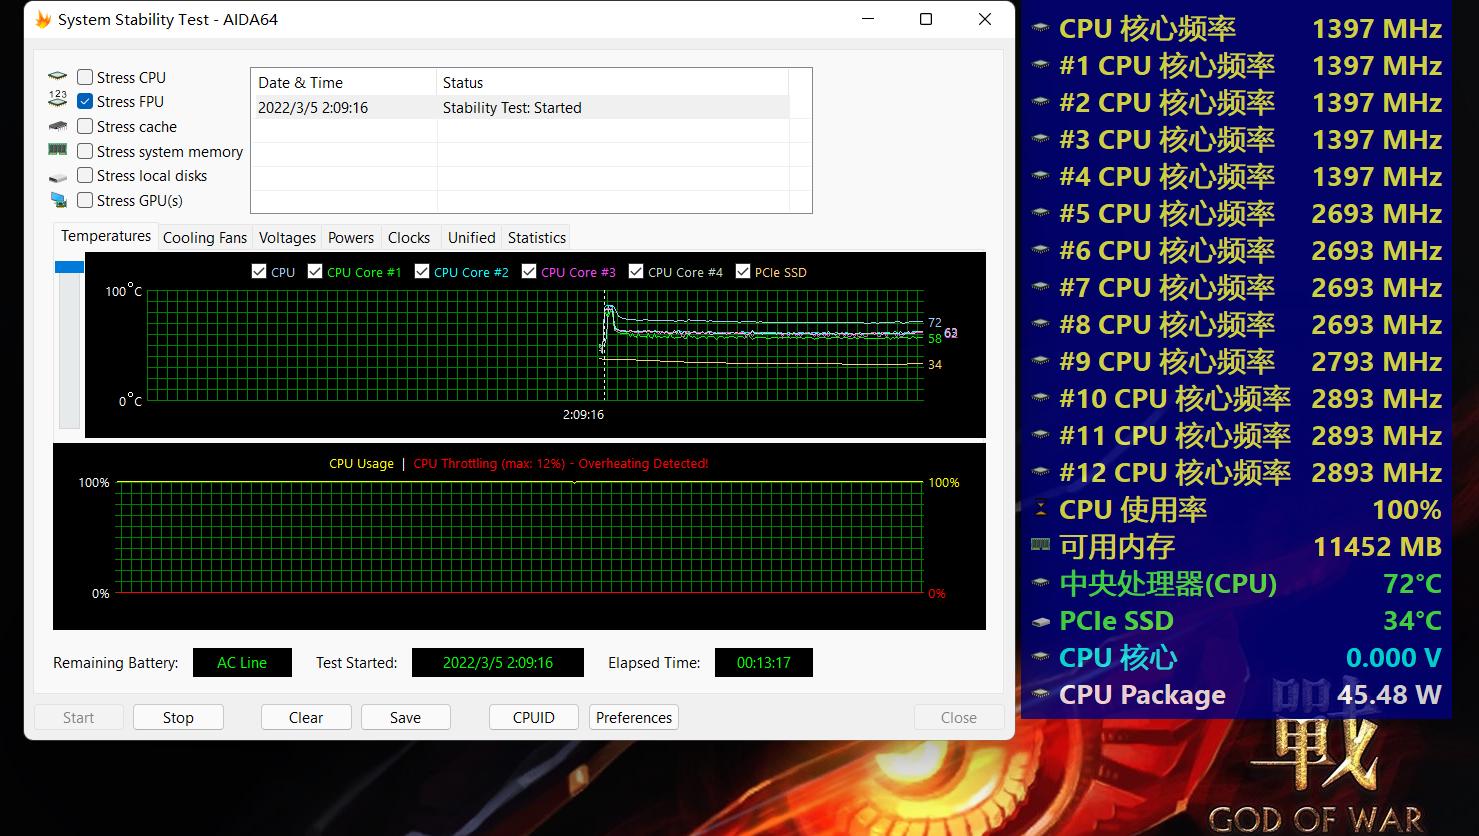Click the Status column header

612,82
